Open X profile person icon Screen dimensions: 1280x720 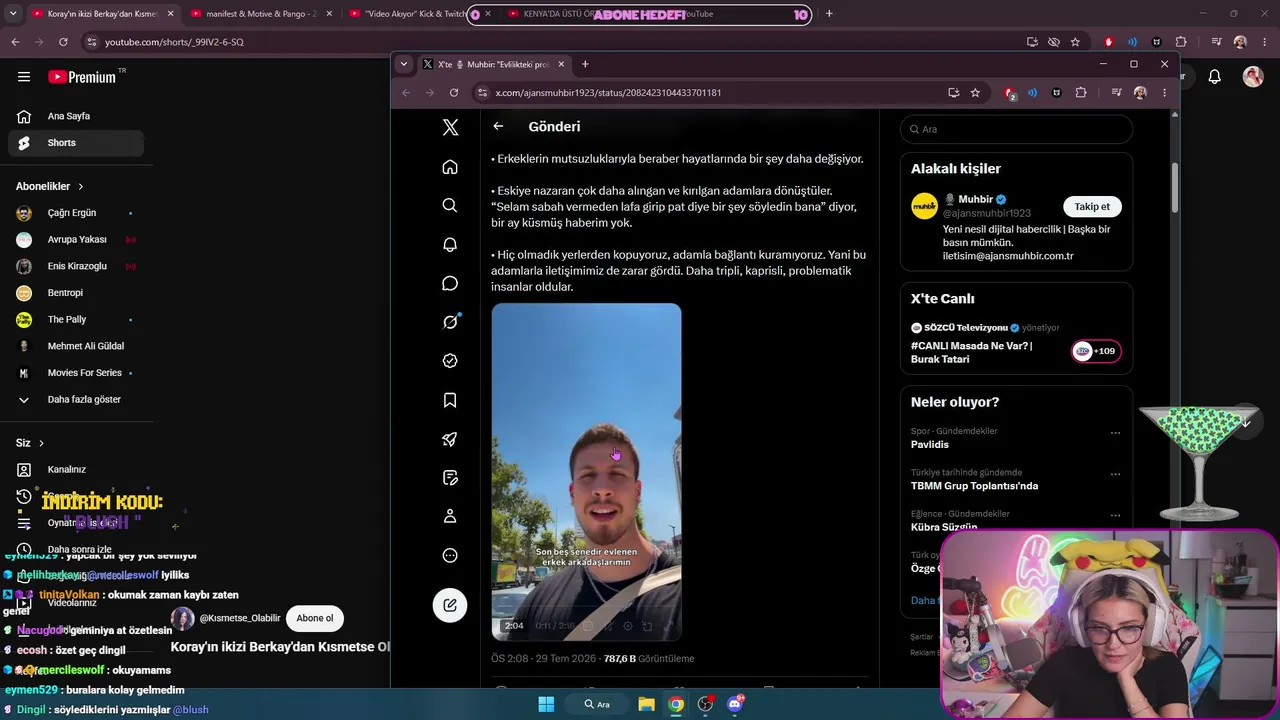point(450,516)
